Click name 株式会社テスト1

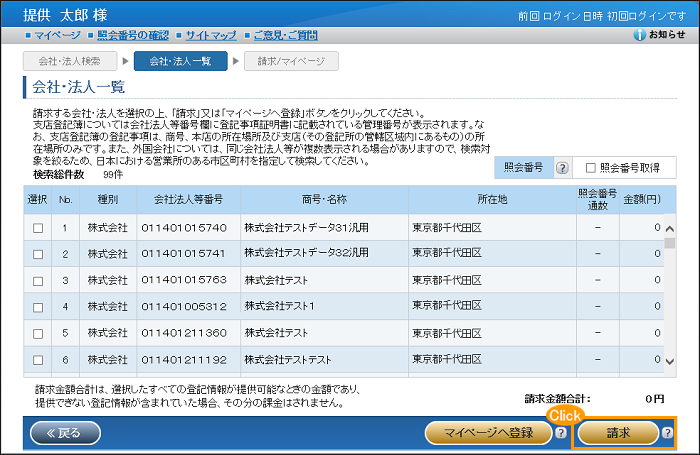[x=279, y=306]
